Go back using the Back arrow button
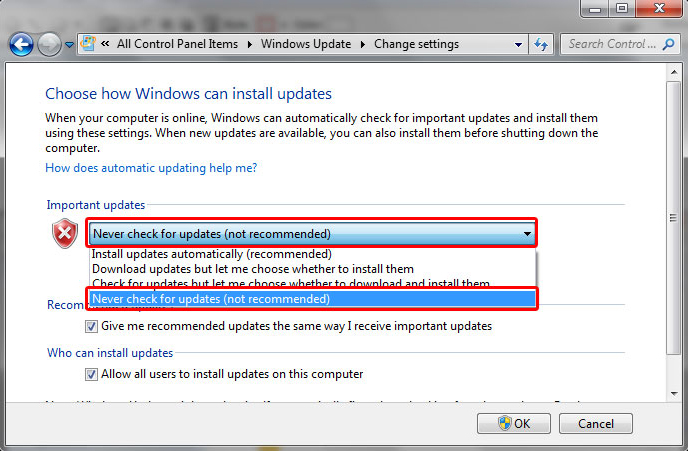This screenshot has width=688, height=451. click(x=21, y=44)
